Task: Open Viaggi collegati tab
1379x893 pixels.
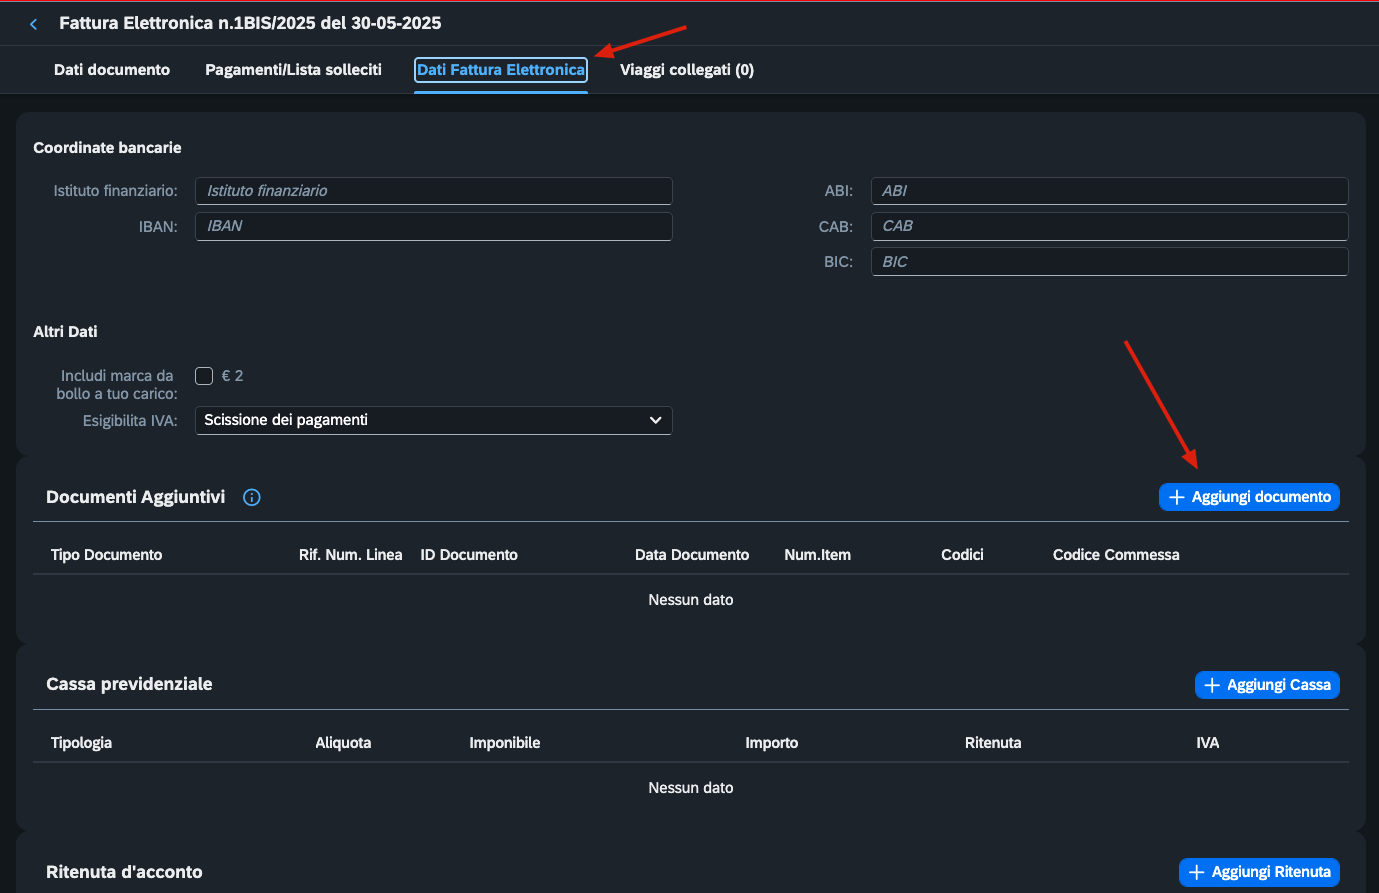Action: click(687, 70)
